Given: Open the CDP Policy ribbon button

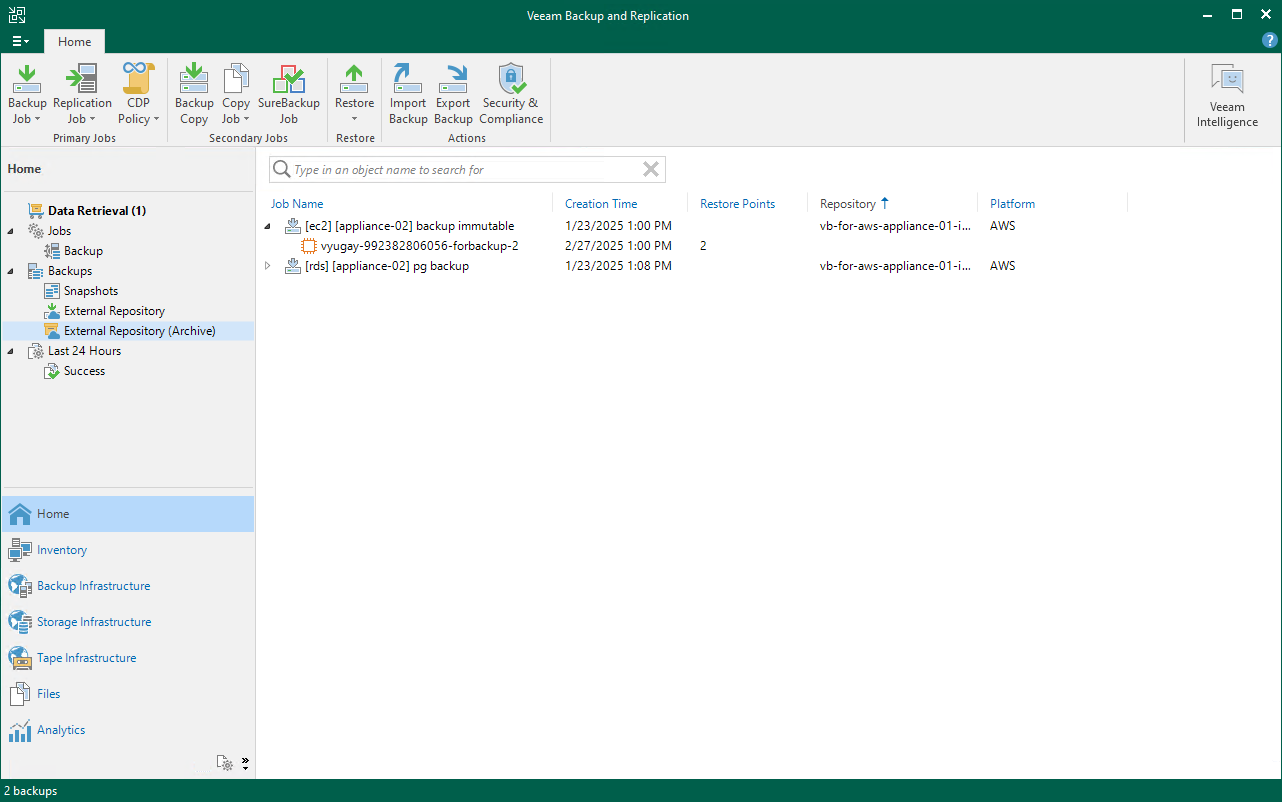Looking at the screenshot, I should pos(138,94).
